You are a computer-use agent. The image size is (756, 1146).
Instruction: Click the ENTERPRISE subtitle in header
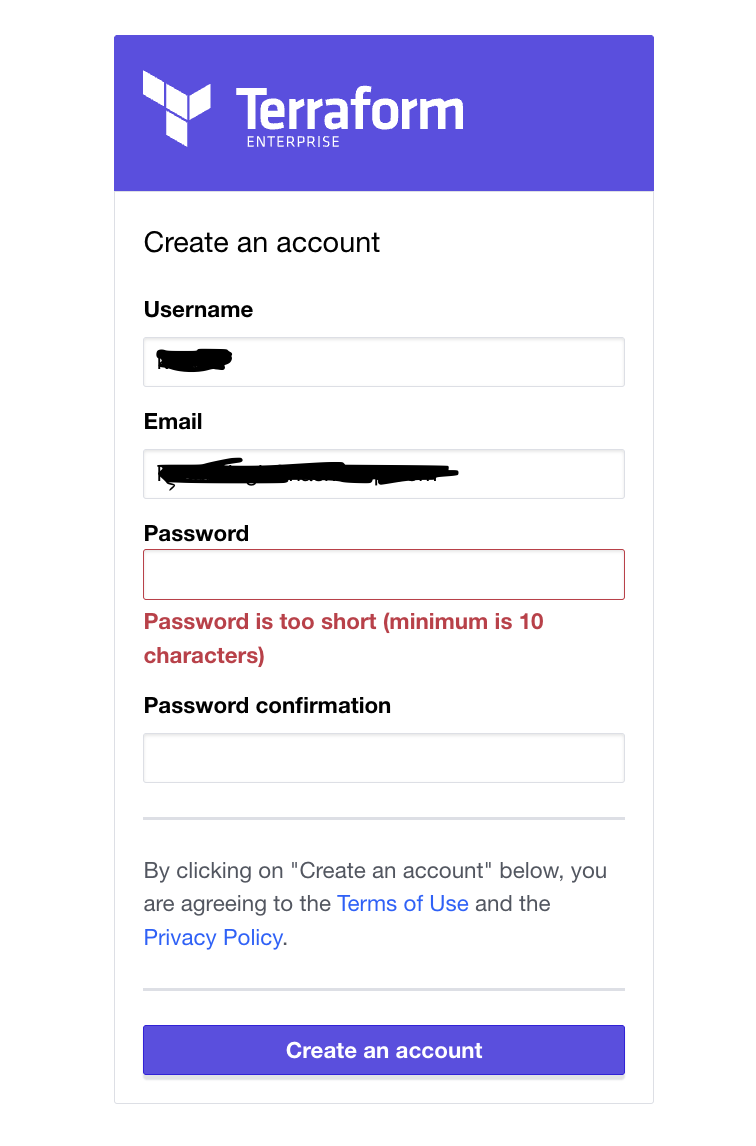[x=293, y=142]
